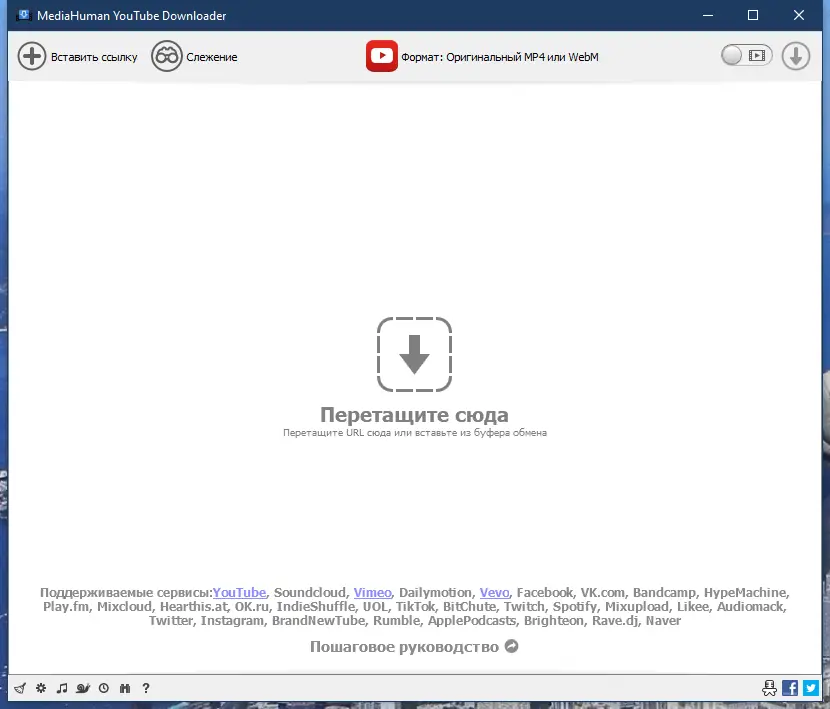
Task: Open the Vevo supported service link
Action: 494,593
